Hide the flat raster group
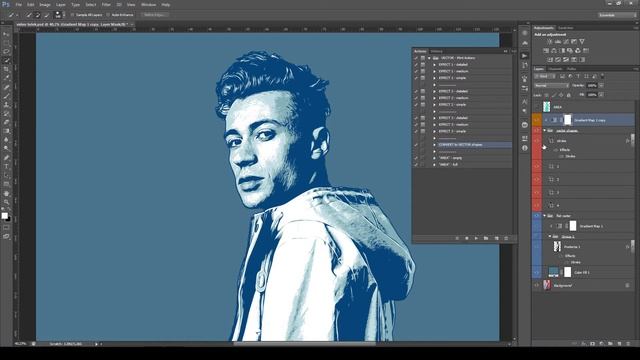 point(536,216)
